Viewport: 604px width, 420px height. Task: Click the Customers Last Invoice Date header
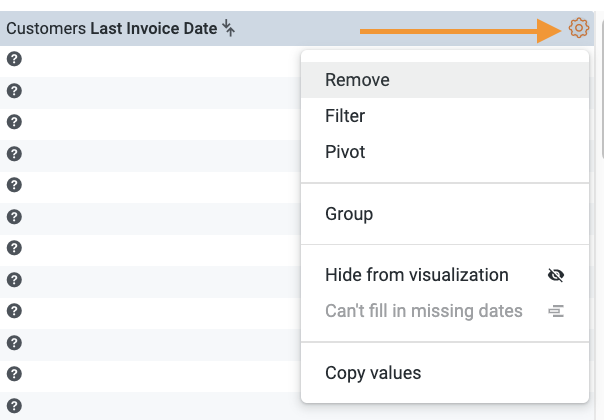coord(112,29)
